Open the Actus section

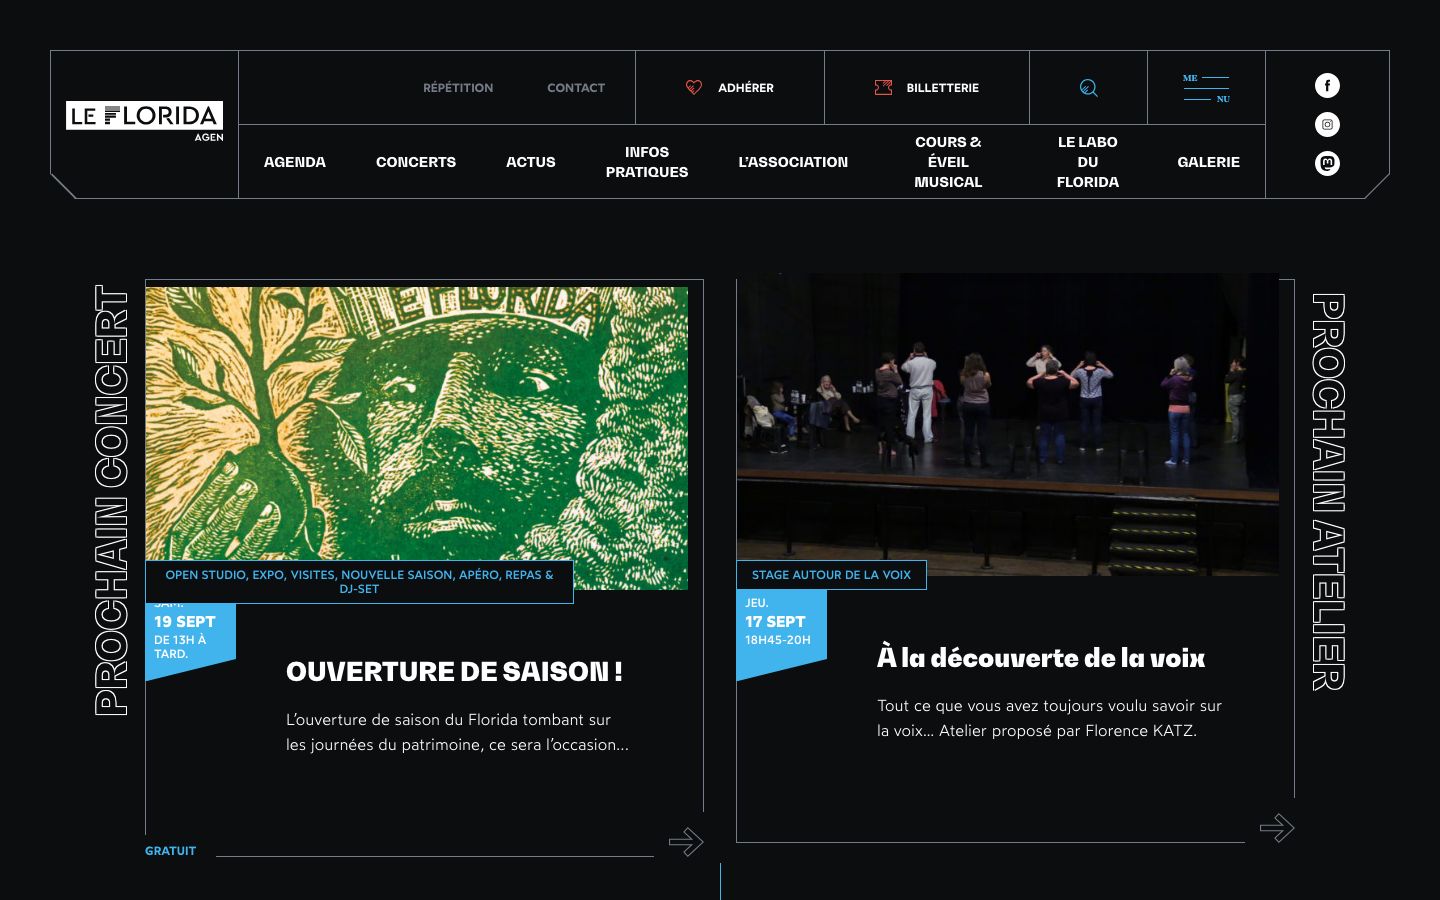[x=531, y=162]
